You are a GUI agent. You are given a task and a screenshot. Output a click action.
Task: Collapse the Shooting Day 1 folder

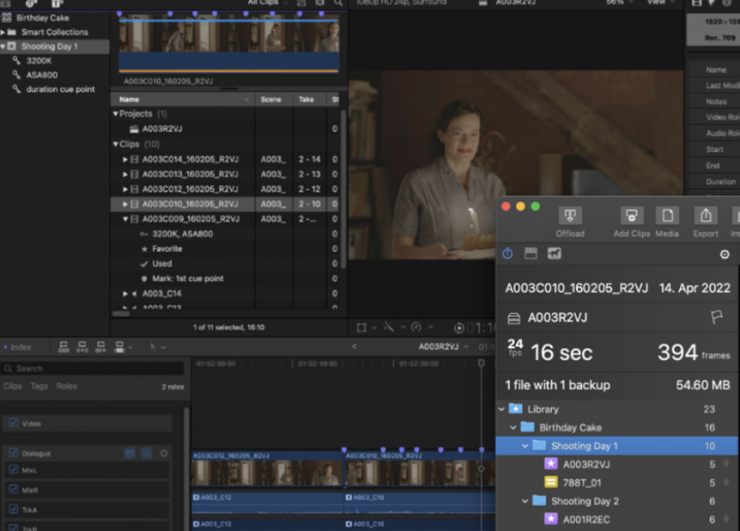tap(525, 446)
